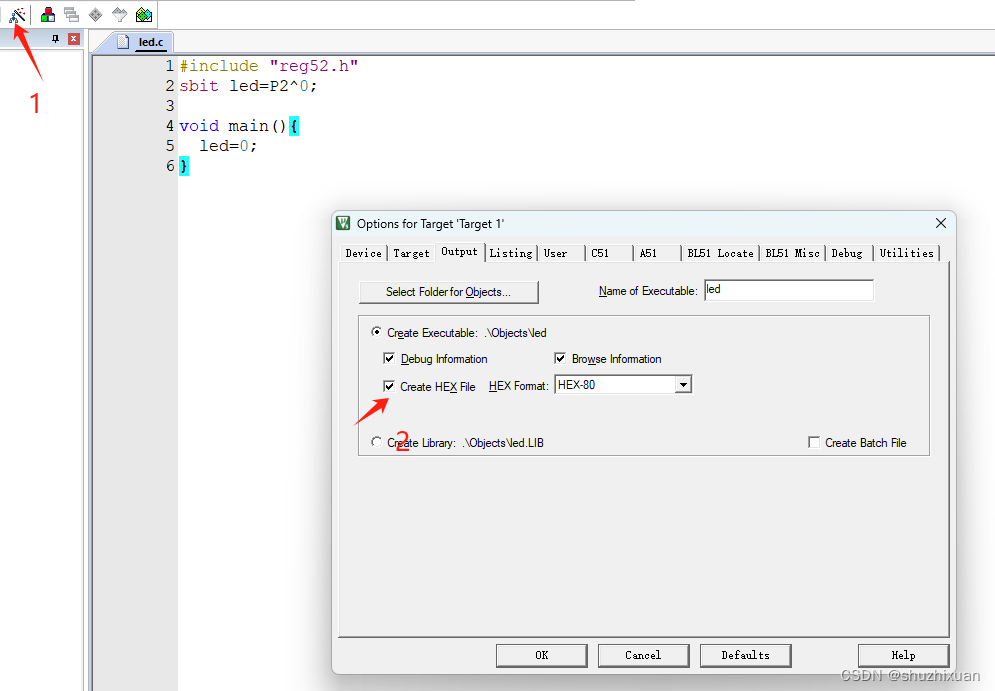The image size is (995, 691).
Task: Click code line '#include "reg52.h"'
Action: coord(269,66)
